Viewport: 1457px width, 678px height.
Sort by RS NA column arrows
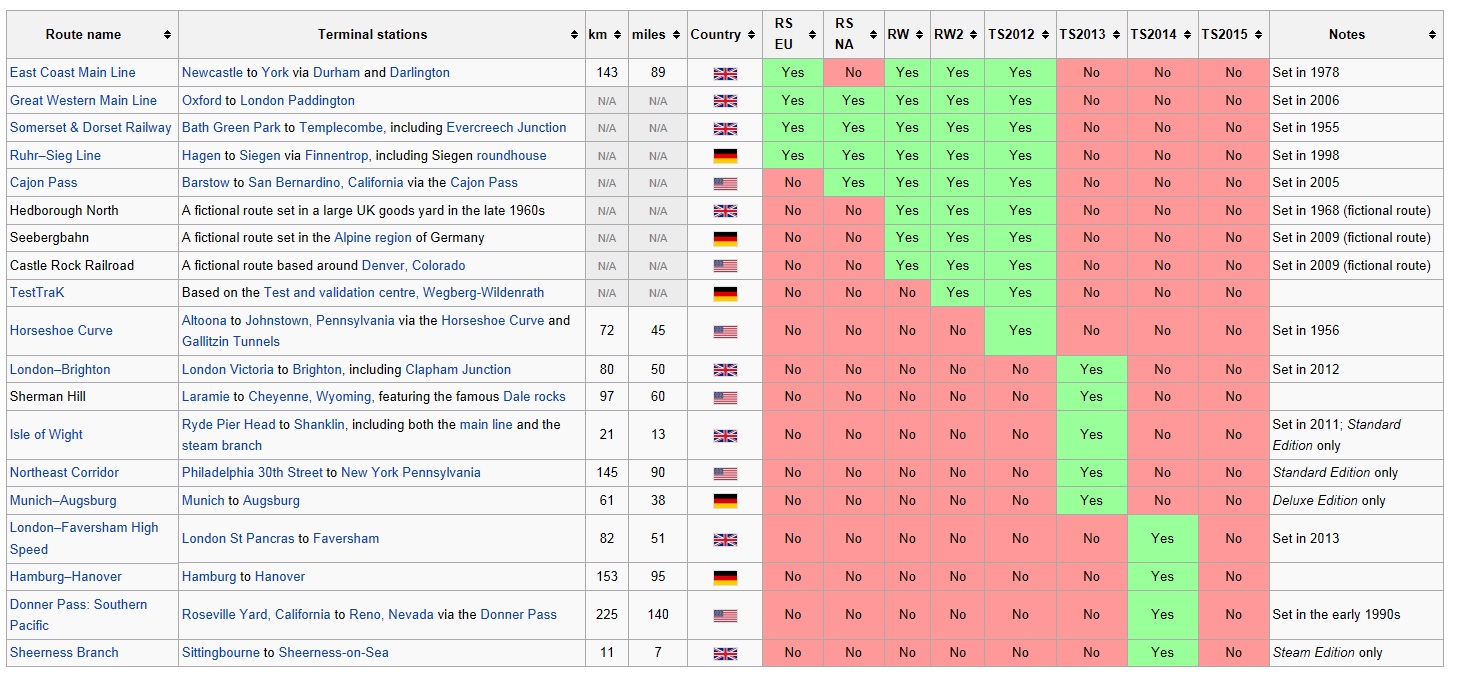click(x=873, y=35)
